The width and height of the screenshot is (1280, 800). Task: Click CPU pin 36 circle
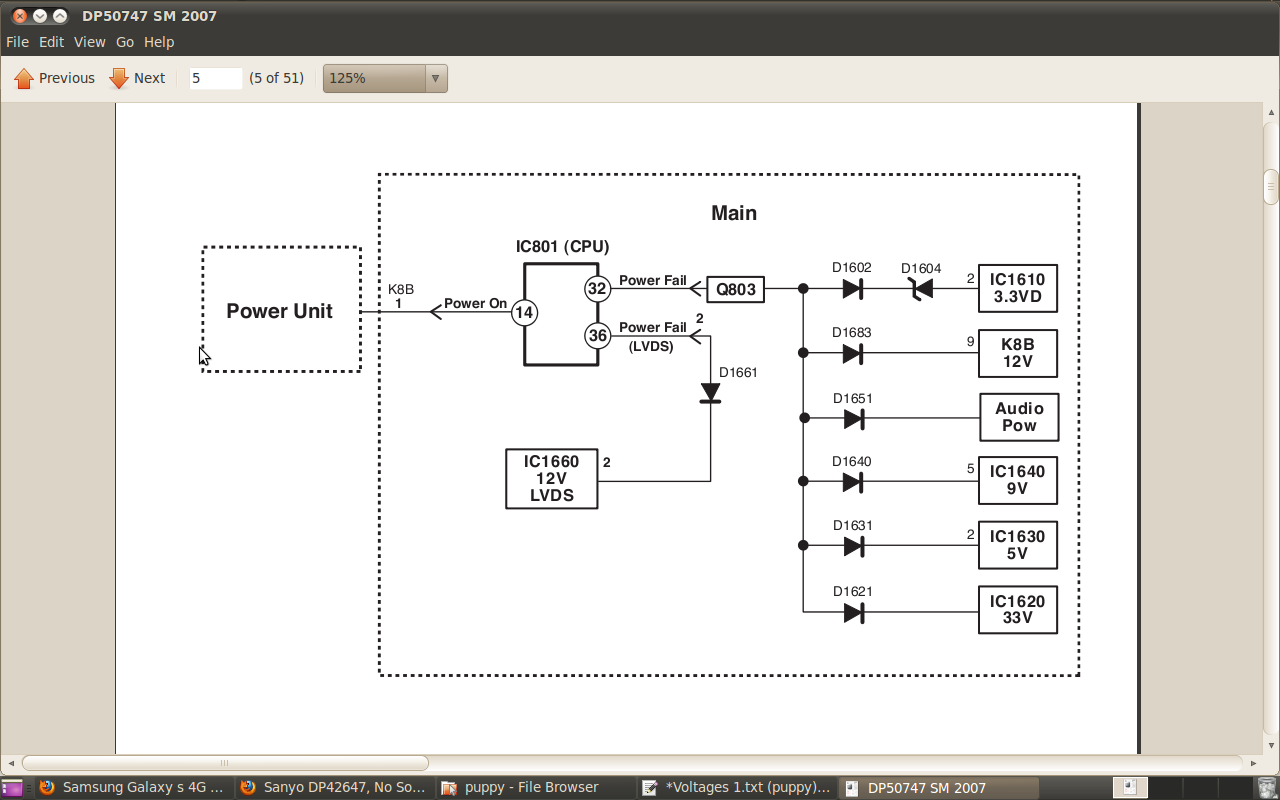(597, 335)
